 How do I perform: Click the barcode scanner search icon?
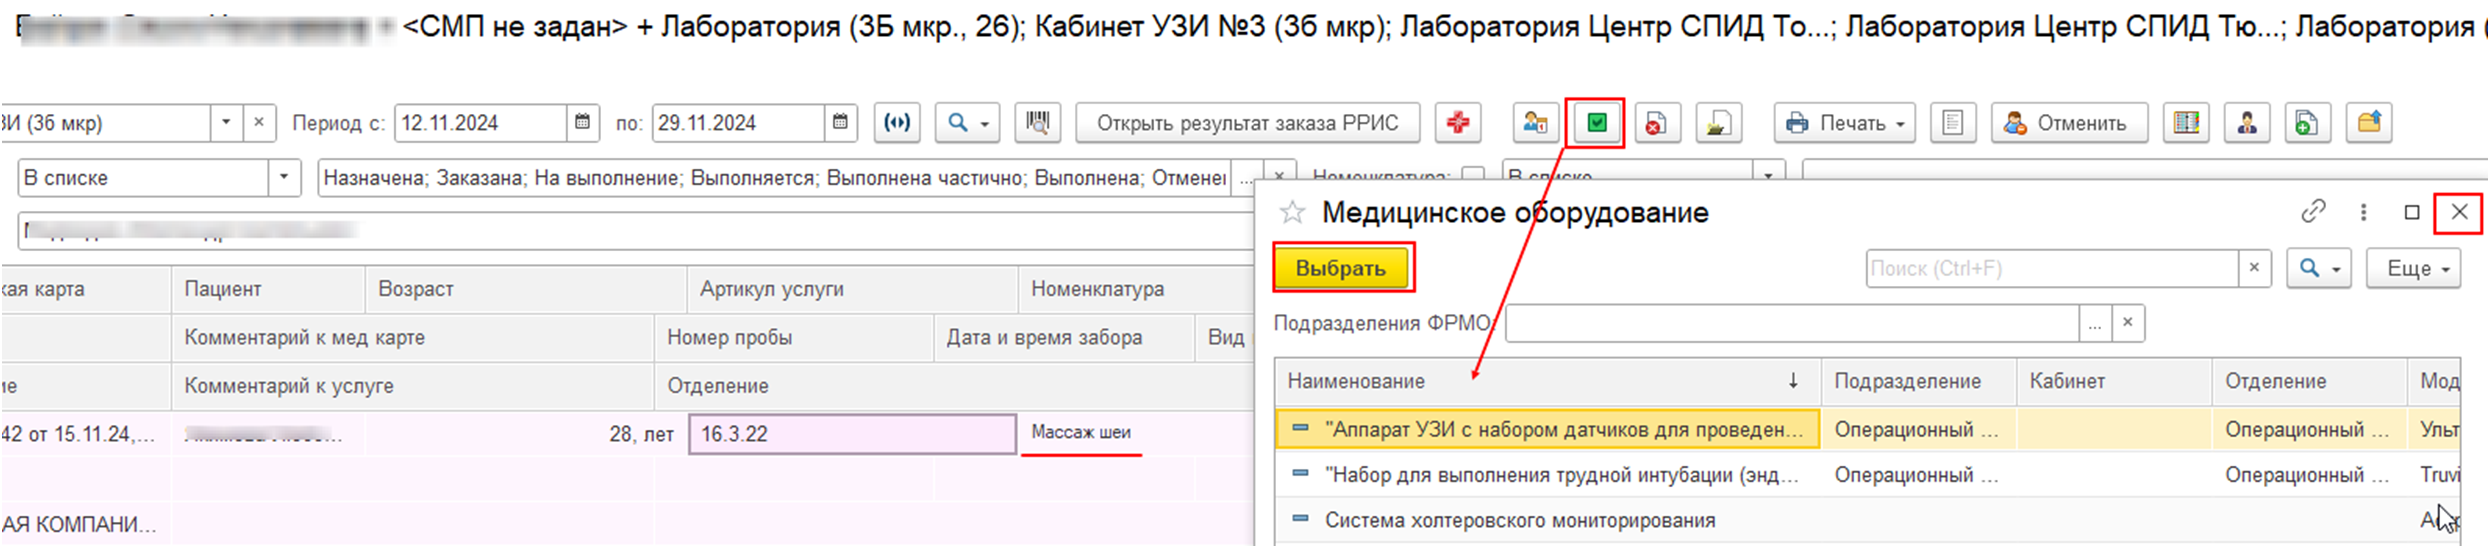point(1038,123)
